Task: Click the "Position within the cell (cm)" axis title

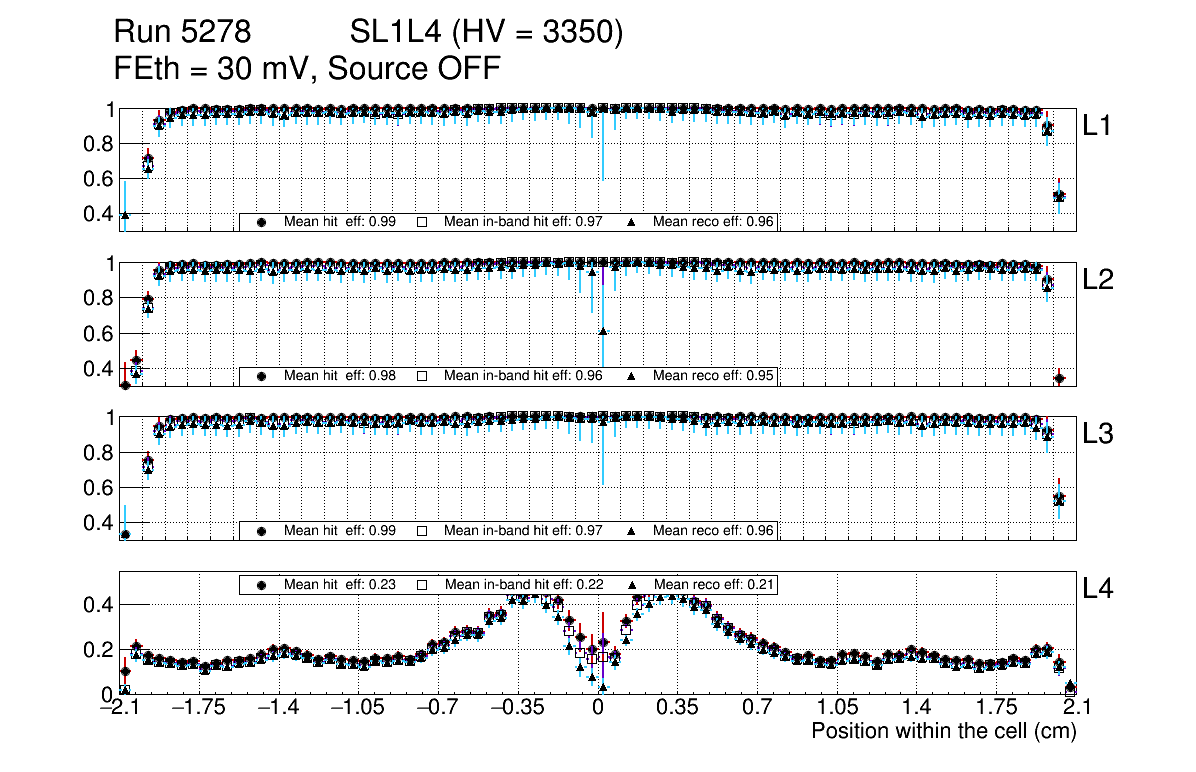Action: click(943, 731)
